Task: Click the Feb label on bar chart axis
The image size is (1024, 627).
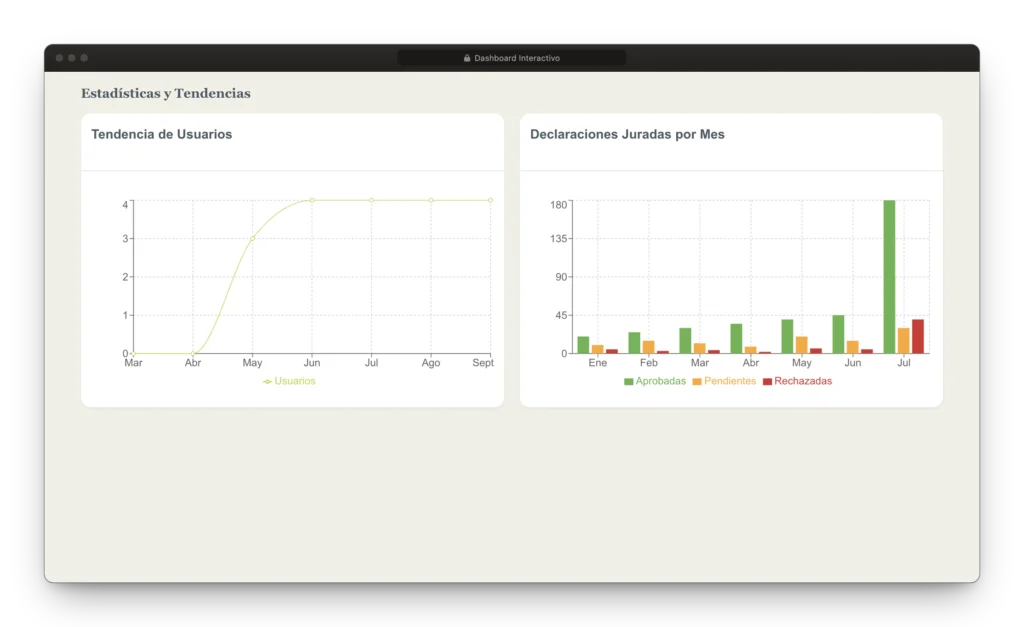Action: click(x=648, y=363)
